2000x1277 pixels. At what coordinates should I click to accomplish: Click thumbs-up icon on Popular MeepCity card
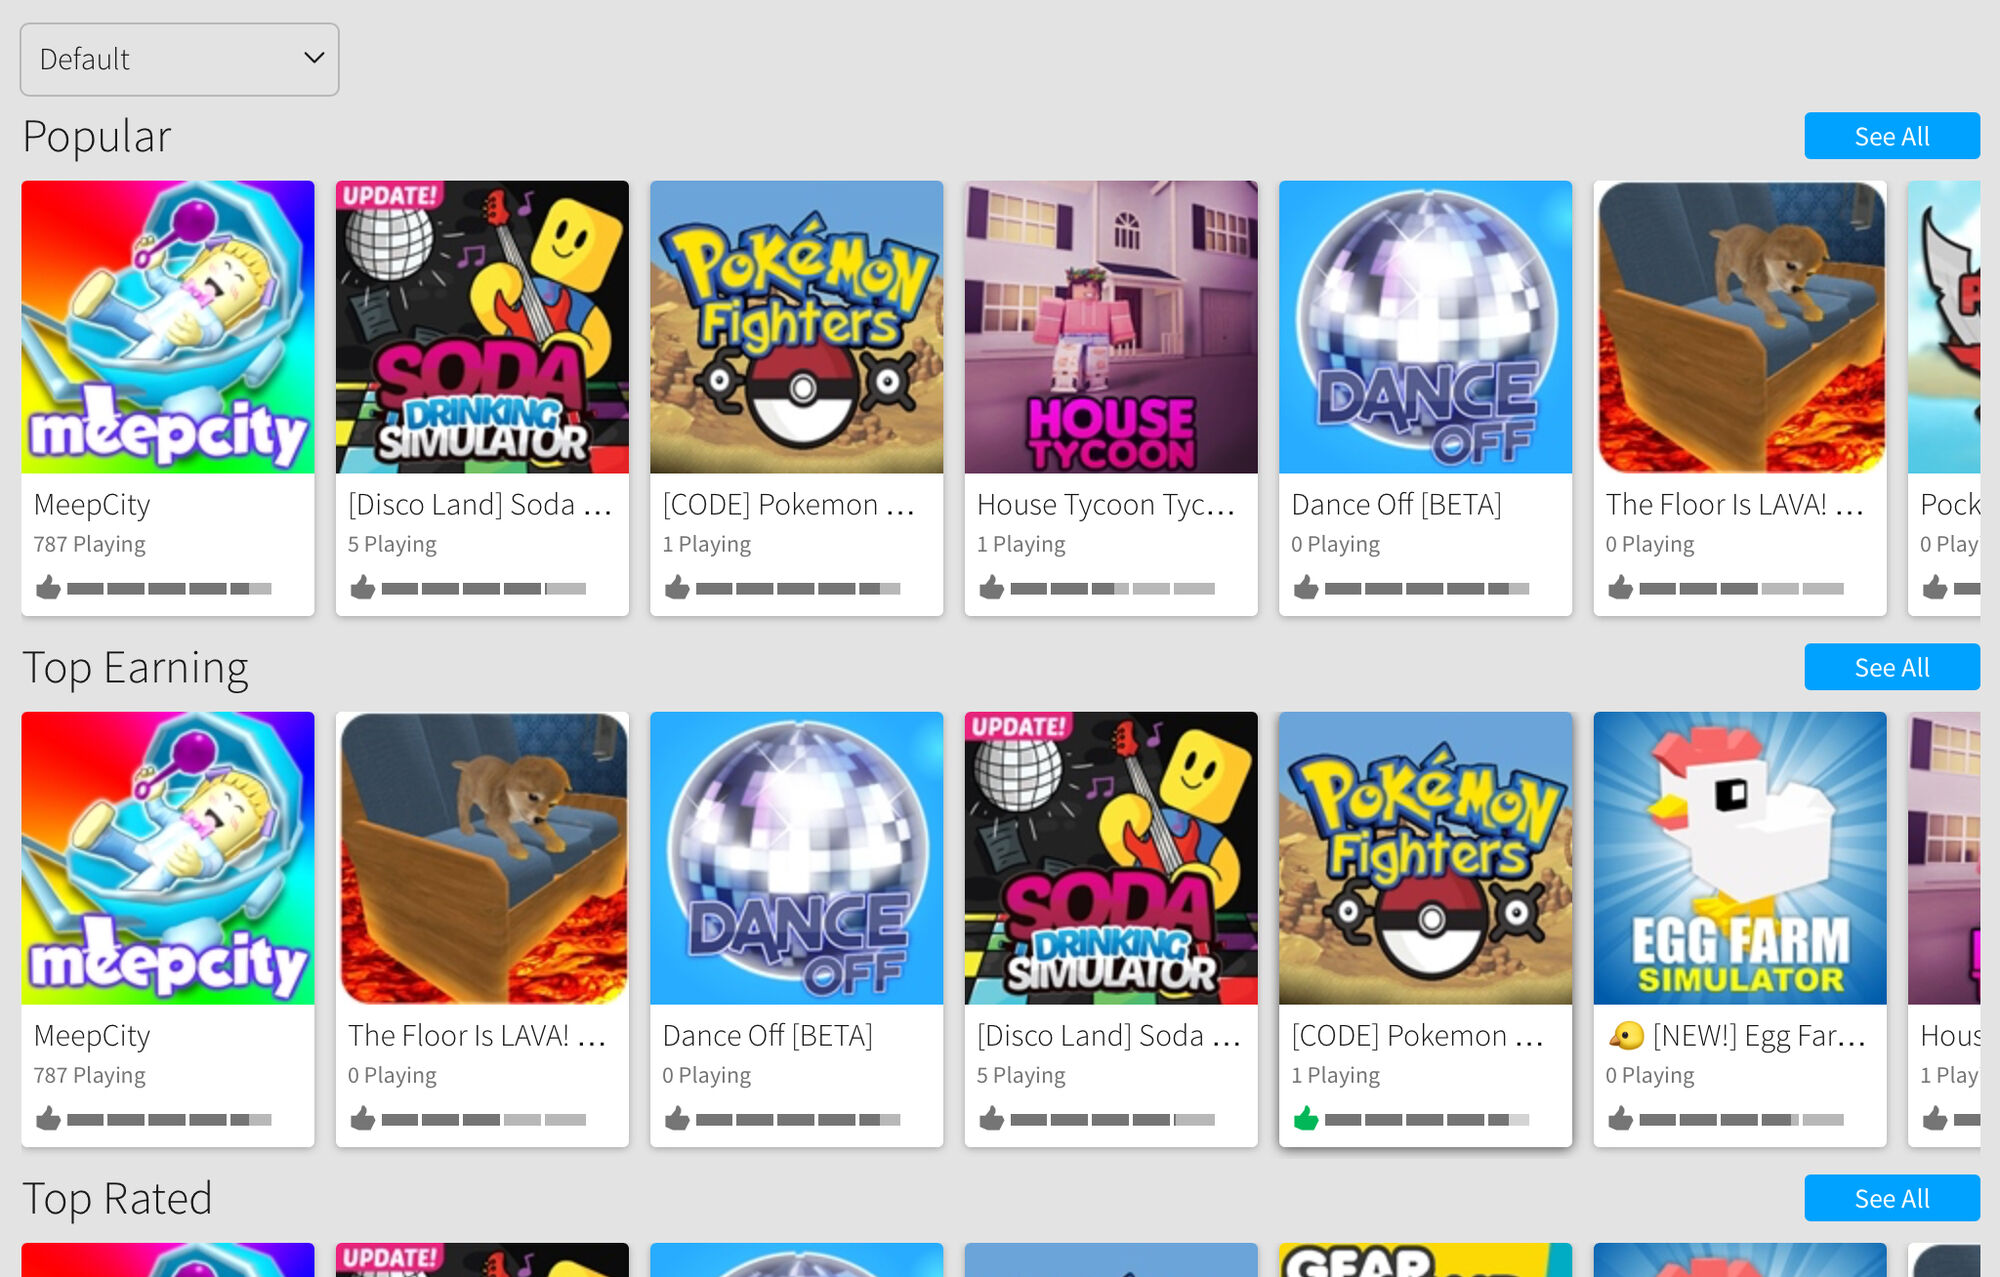click(48, 587)
